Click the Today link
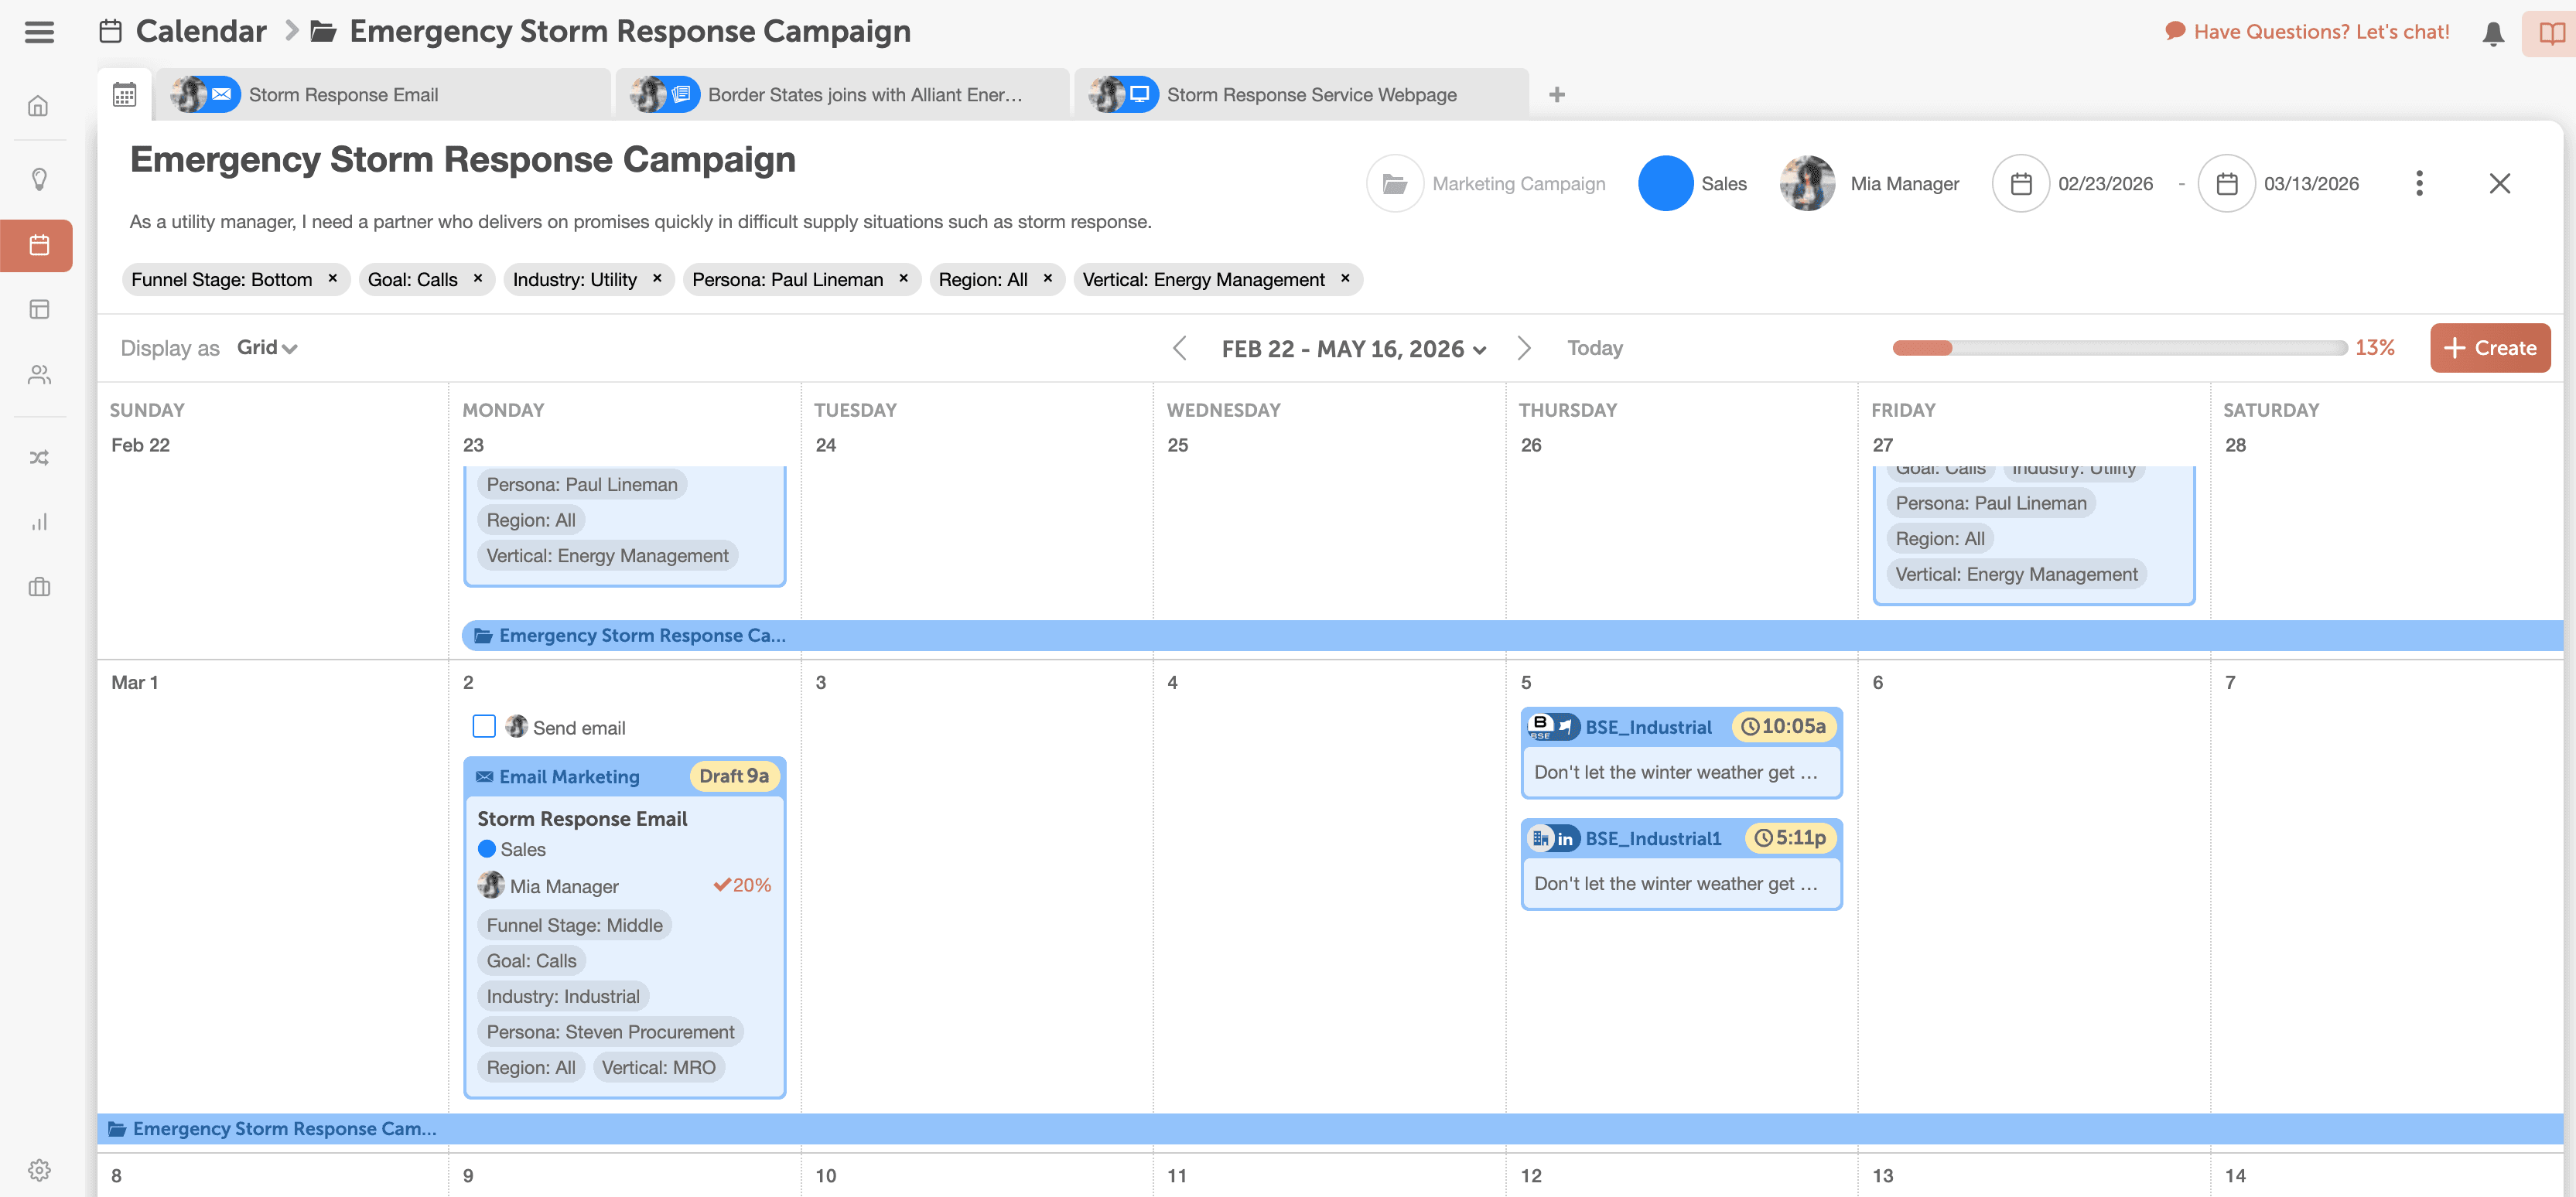Screen dimensions: 2576x1197 tap(1594, 348)
